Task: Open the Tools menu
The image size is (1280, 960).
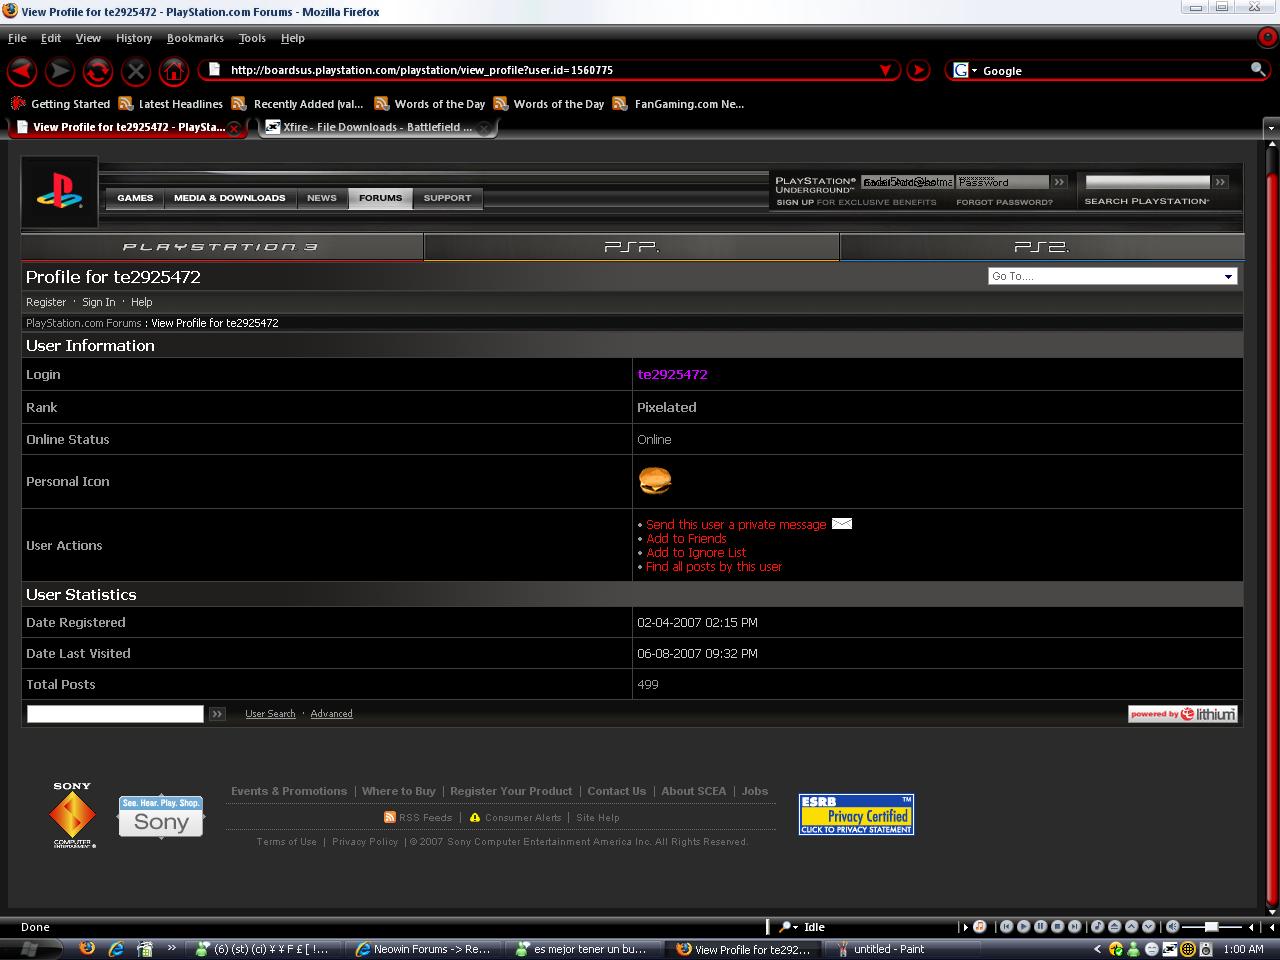Action: coord(252,38)
